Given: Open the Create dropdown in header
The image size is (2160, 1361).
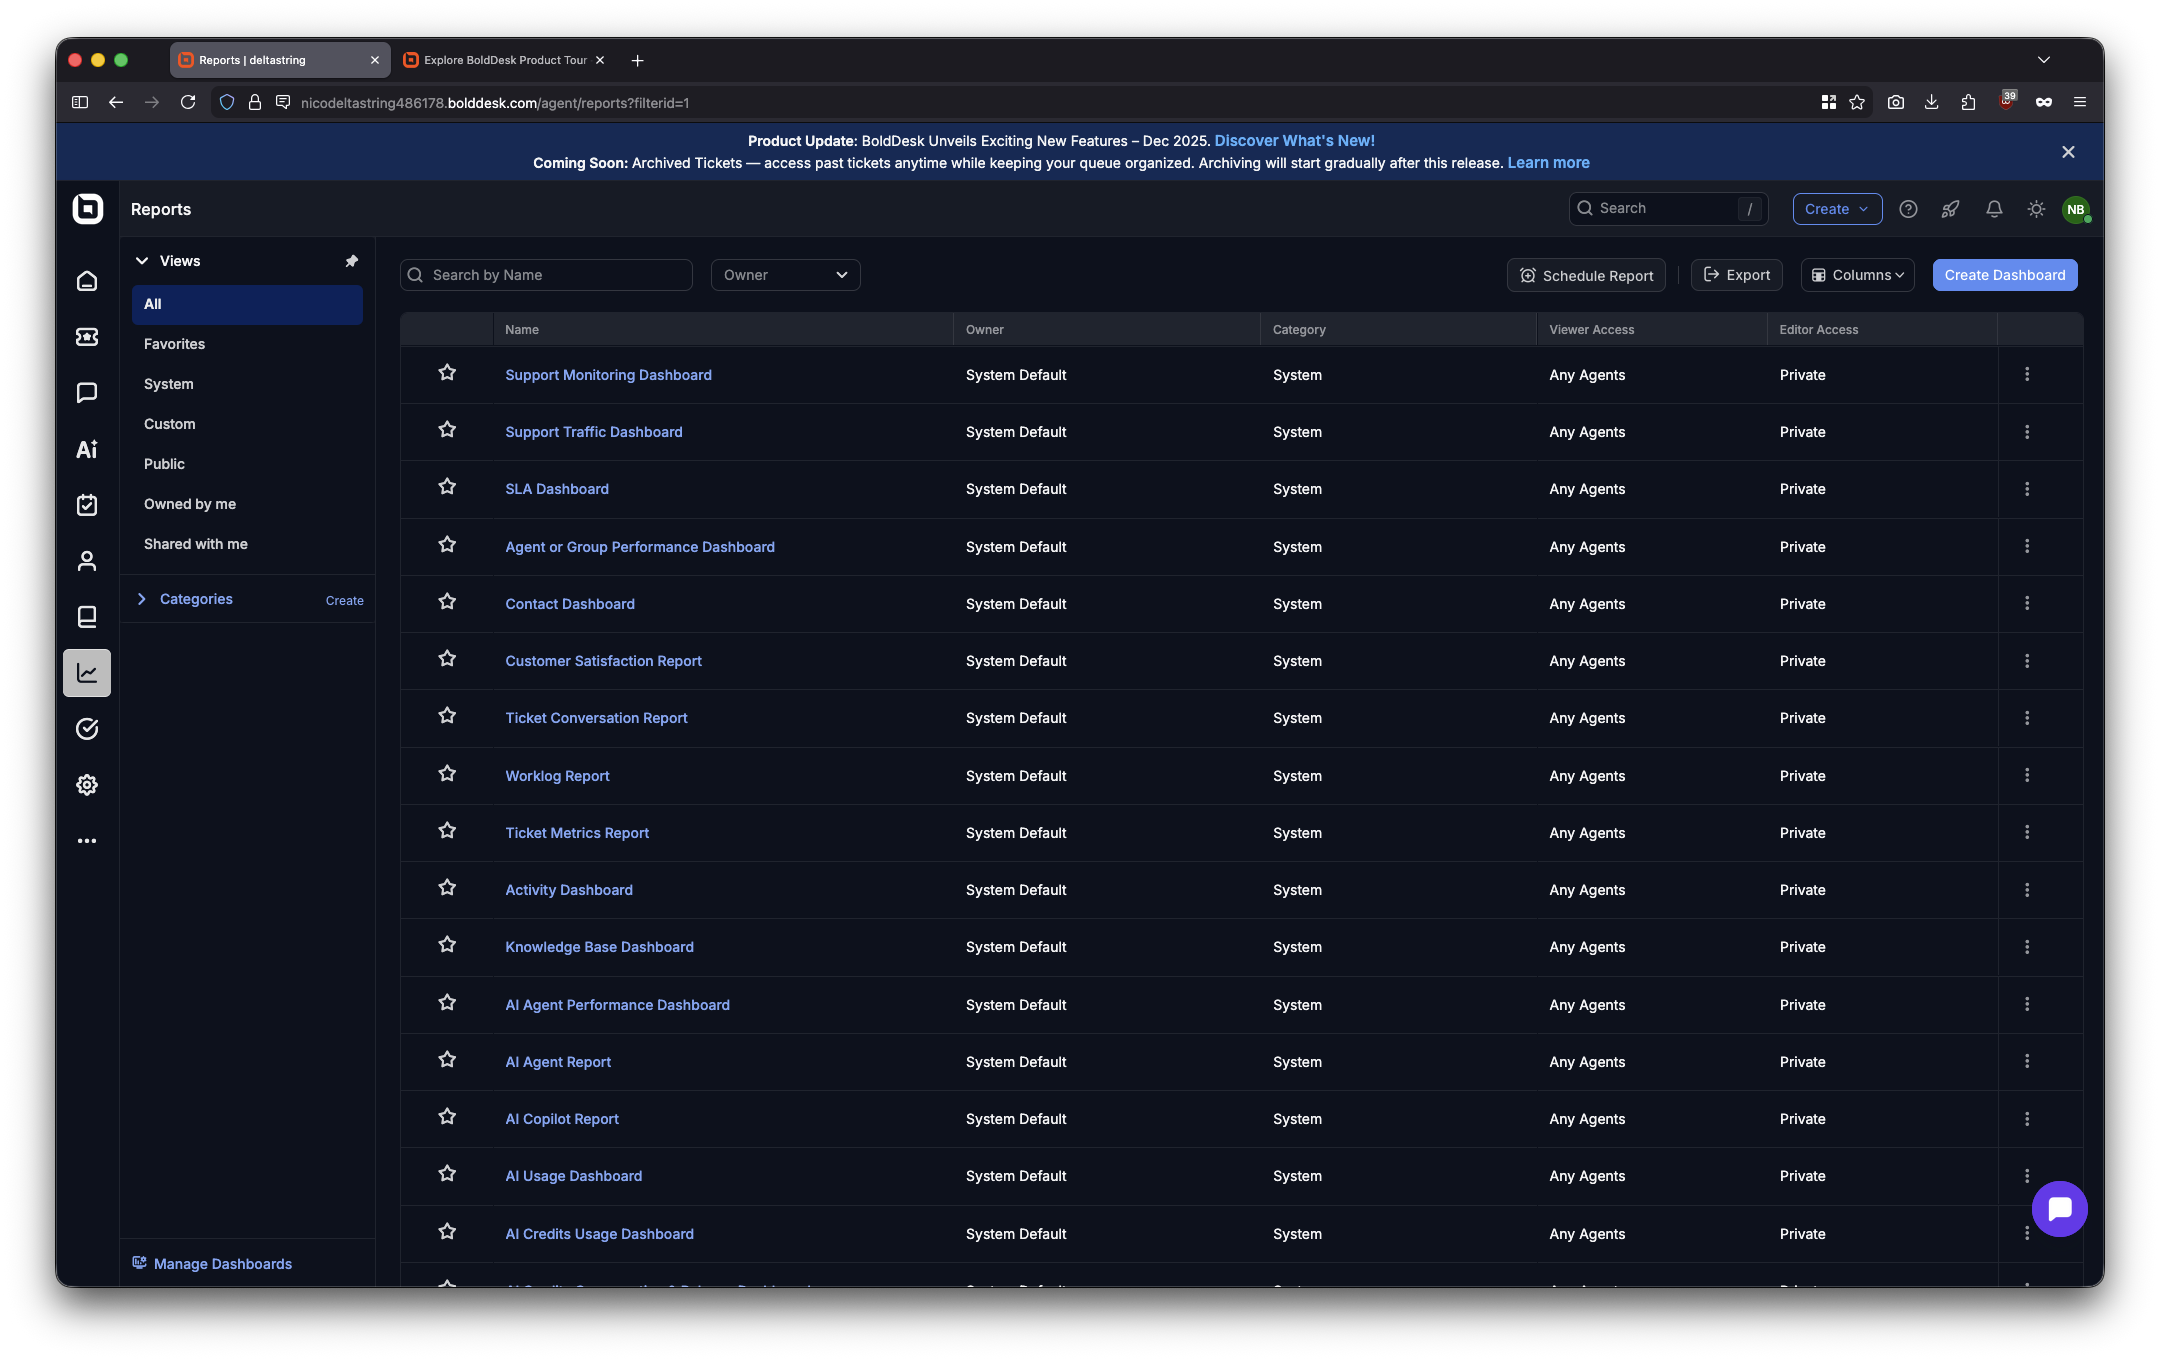Looking at the screenshot, I should (1837, 209).
